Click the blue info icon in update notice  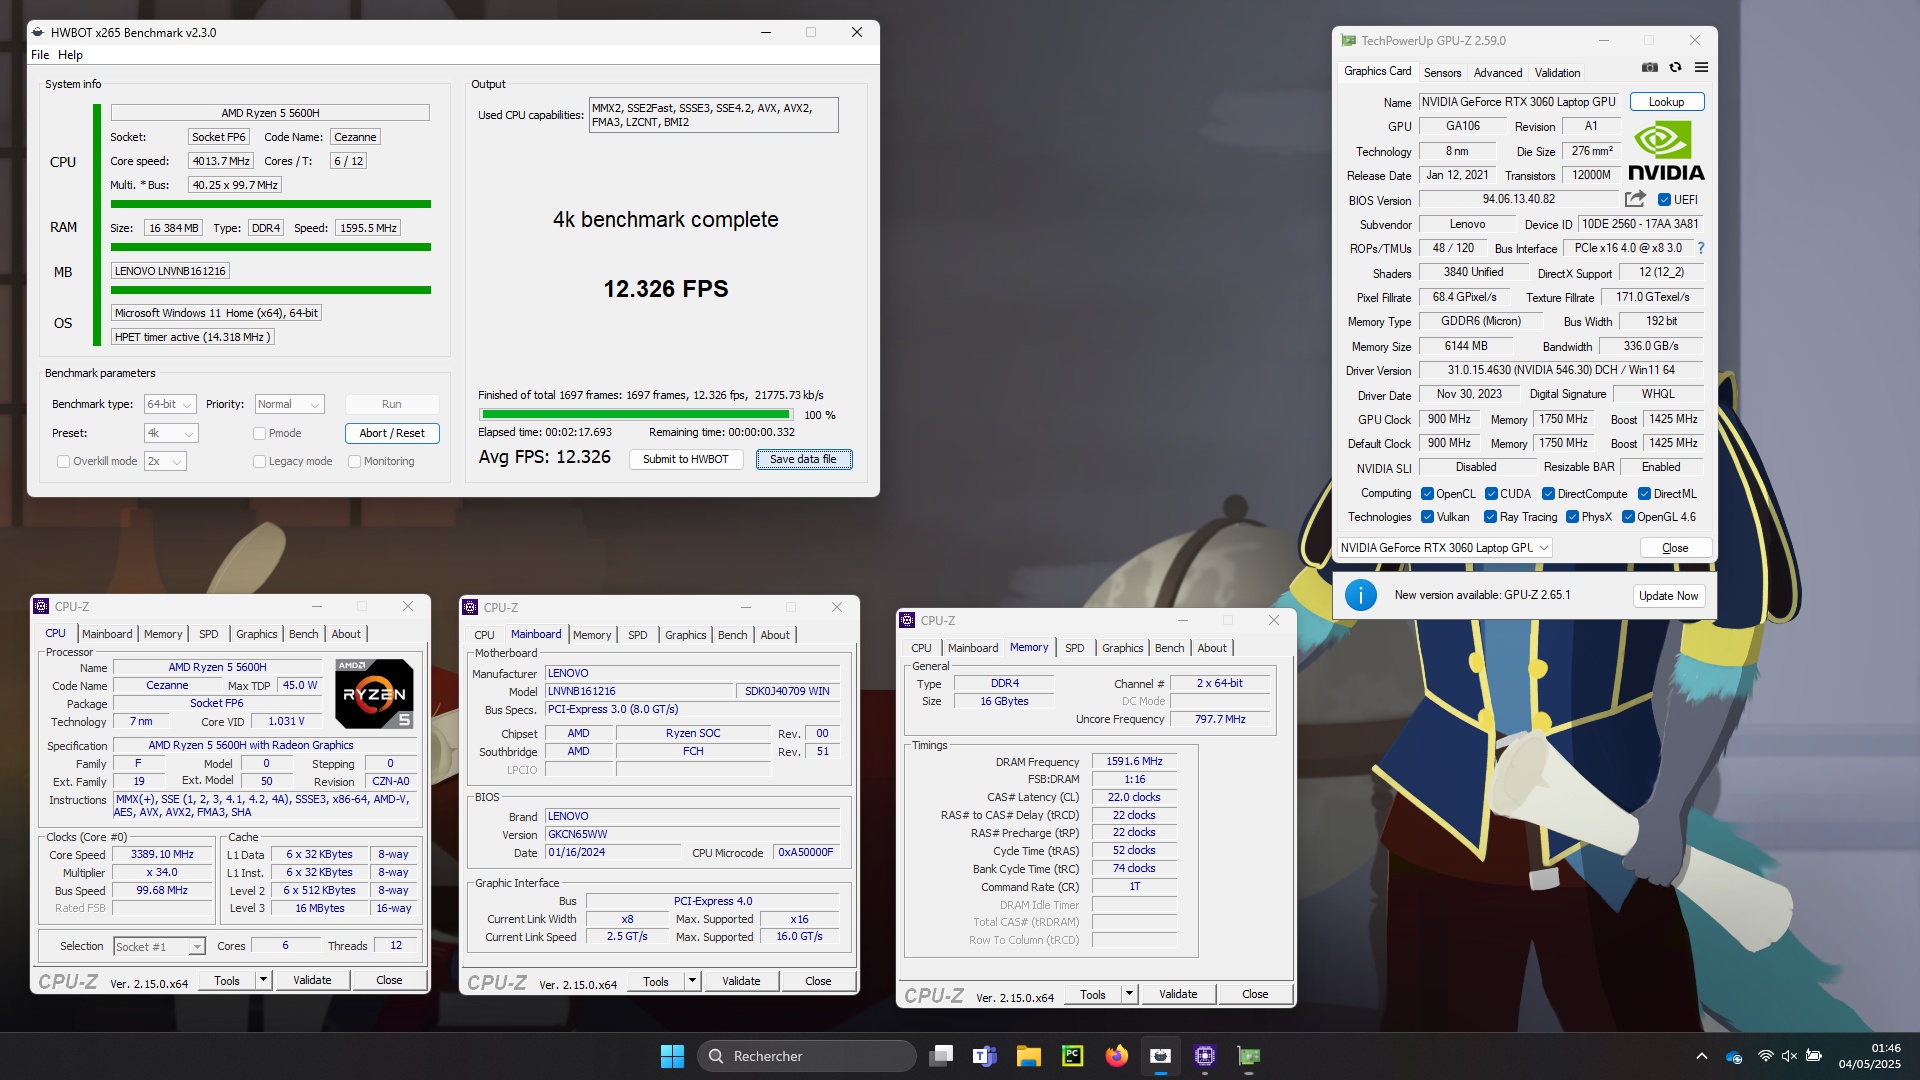[1360, 595]
